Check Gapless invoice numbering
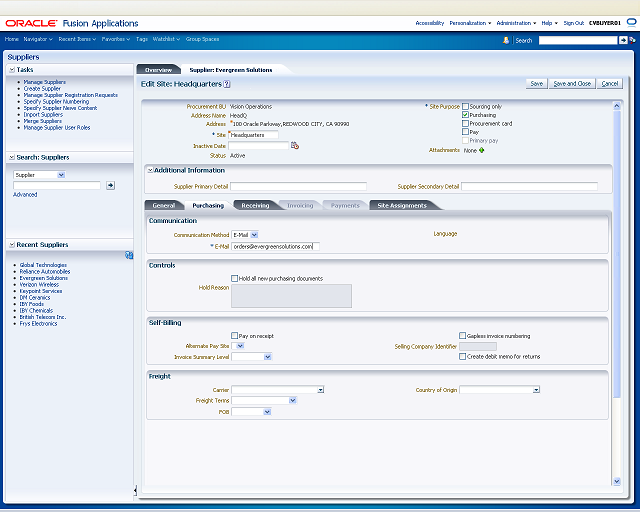Image resolution: width=640 pixels, height=512 pixels. point(462,336)
